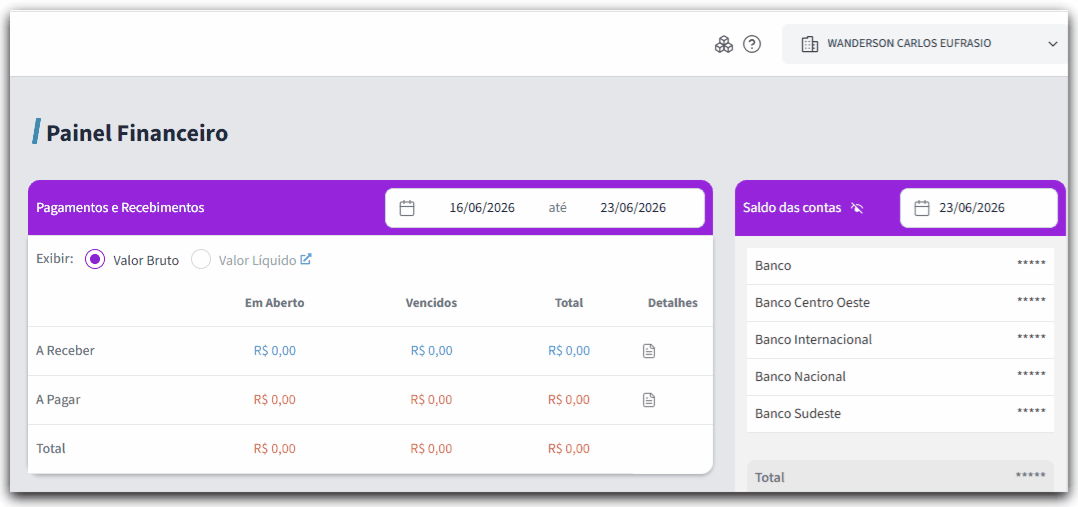Open the cubes modules icon in header
The image size is (1078, 507).
point(724,45)
